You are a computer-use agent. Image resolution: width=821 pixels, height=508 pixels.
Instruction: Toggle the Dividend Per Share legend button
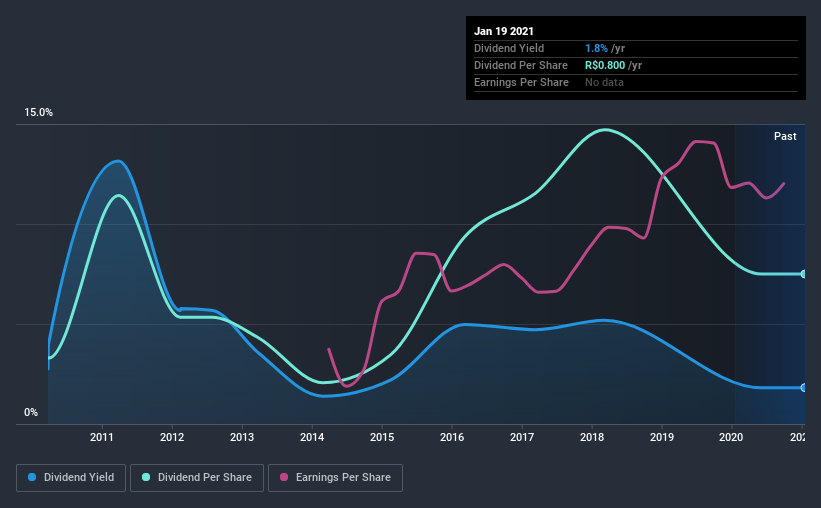coord(197,478)
